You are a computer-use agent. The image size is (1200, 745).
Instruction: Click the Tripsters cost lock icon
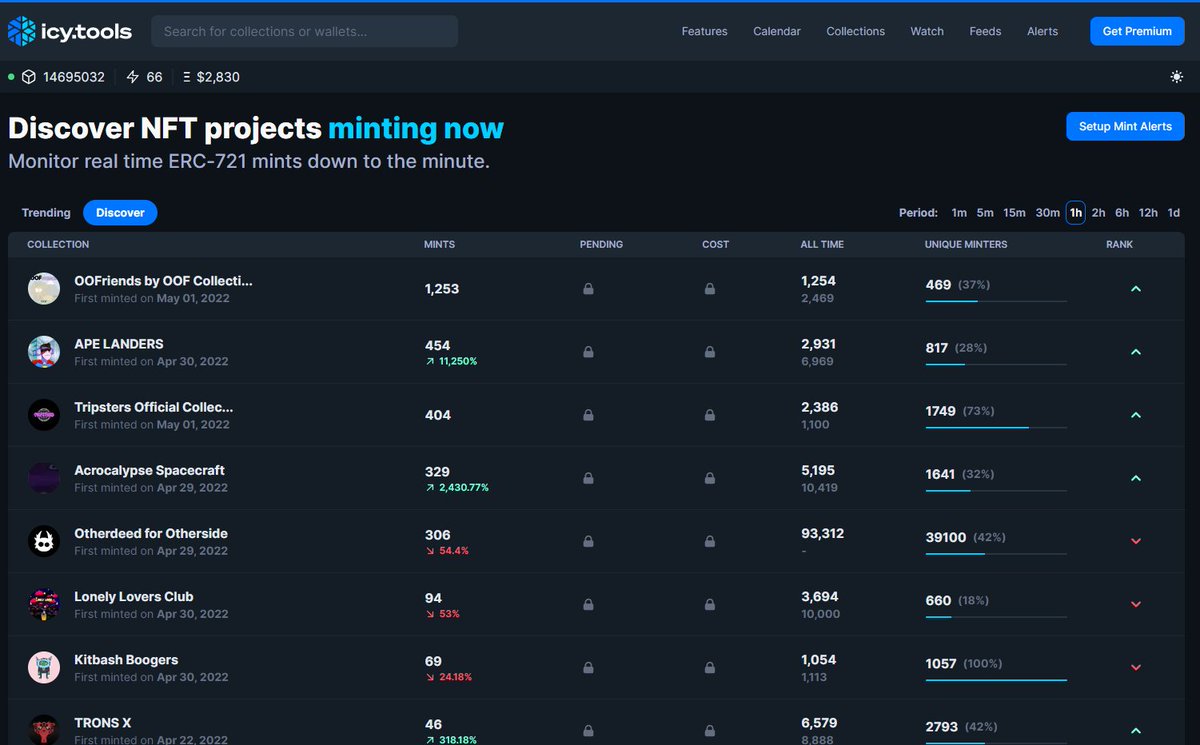(709, 415)
